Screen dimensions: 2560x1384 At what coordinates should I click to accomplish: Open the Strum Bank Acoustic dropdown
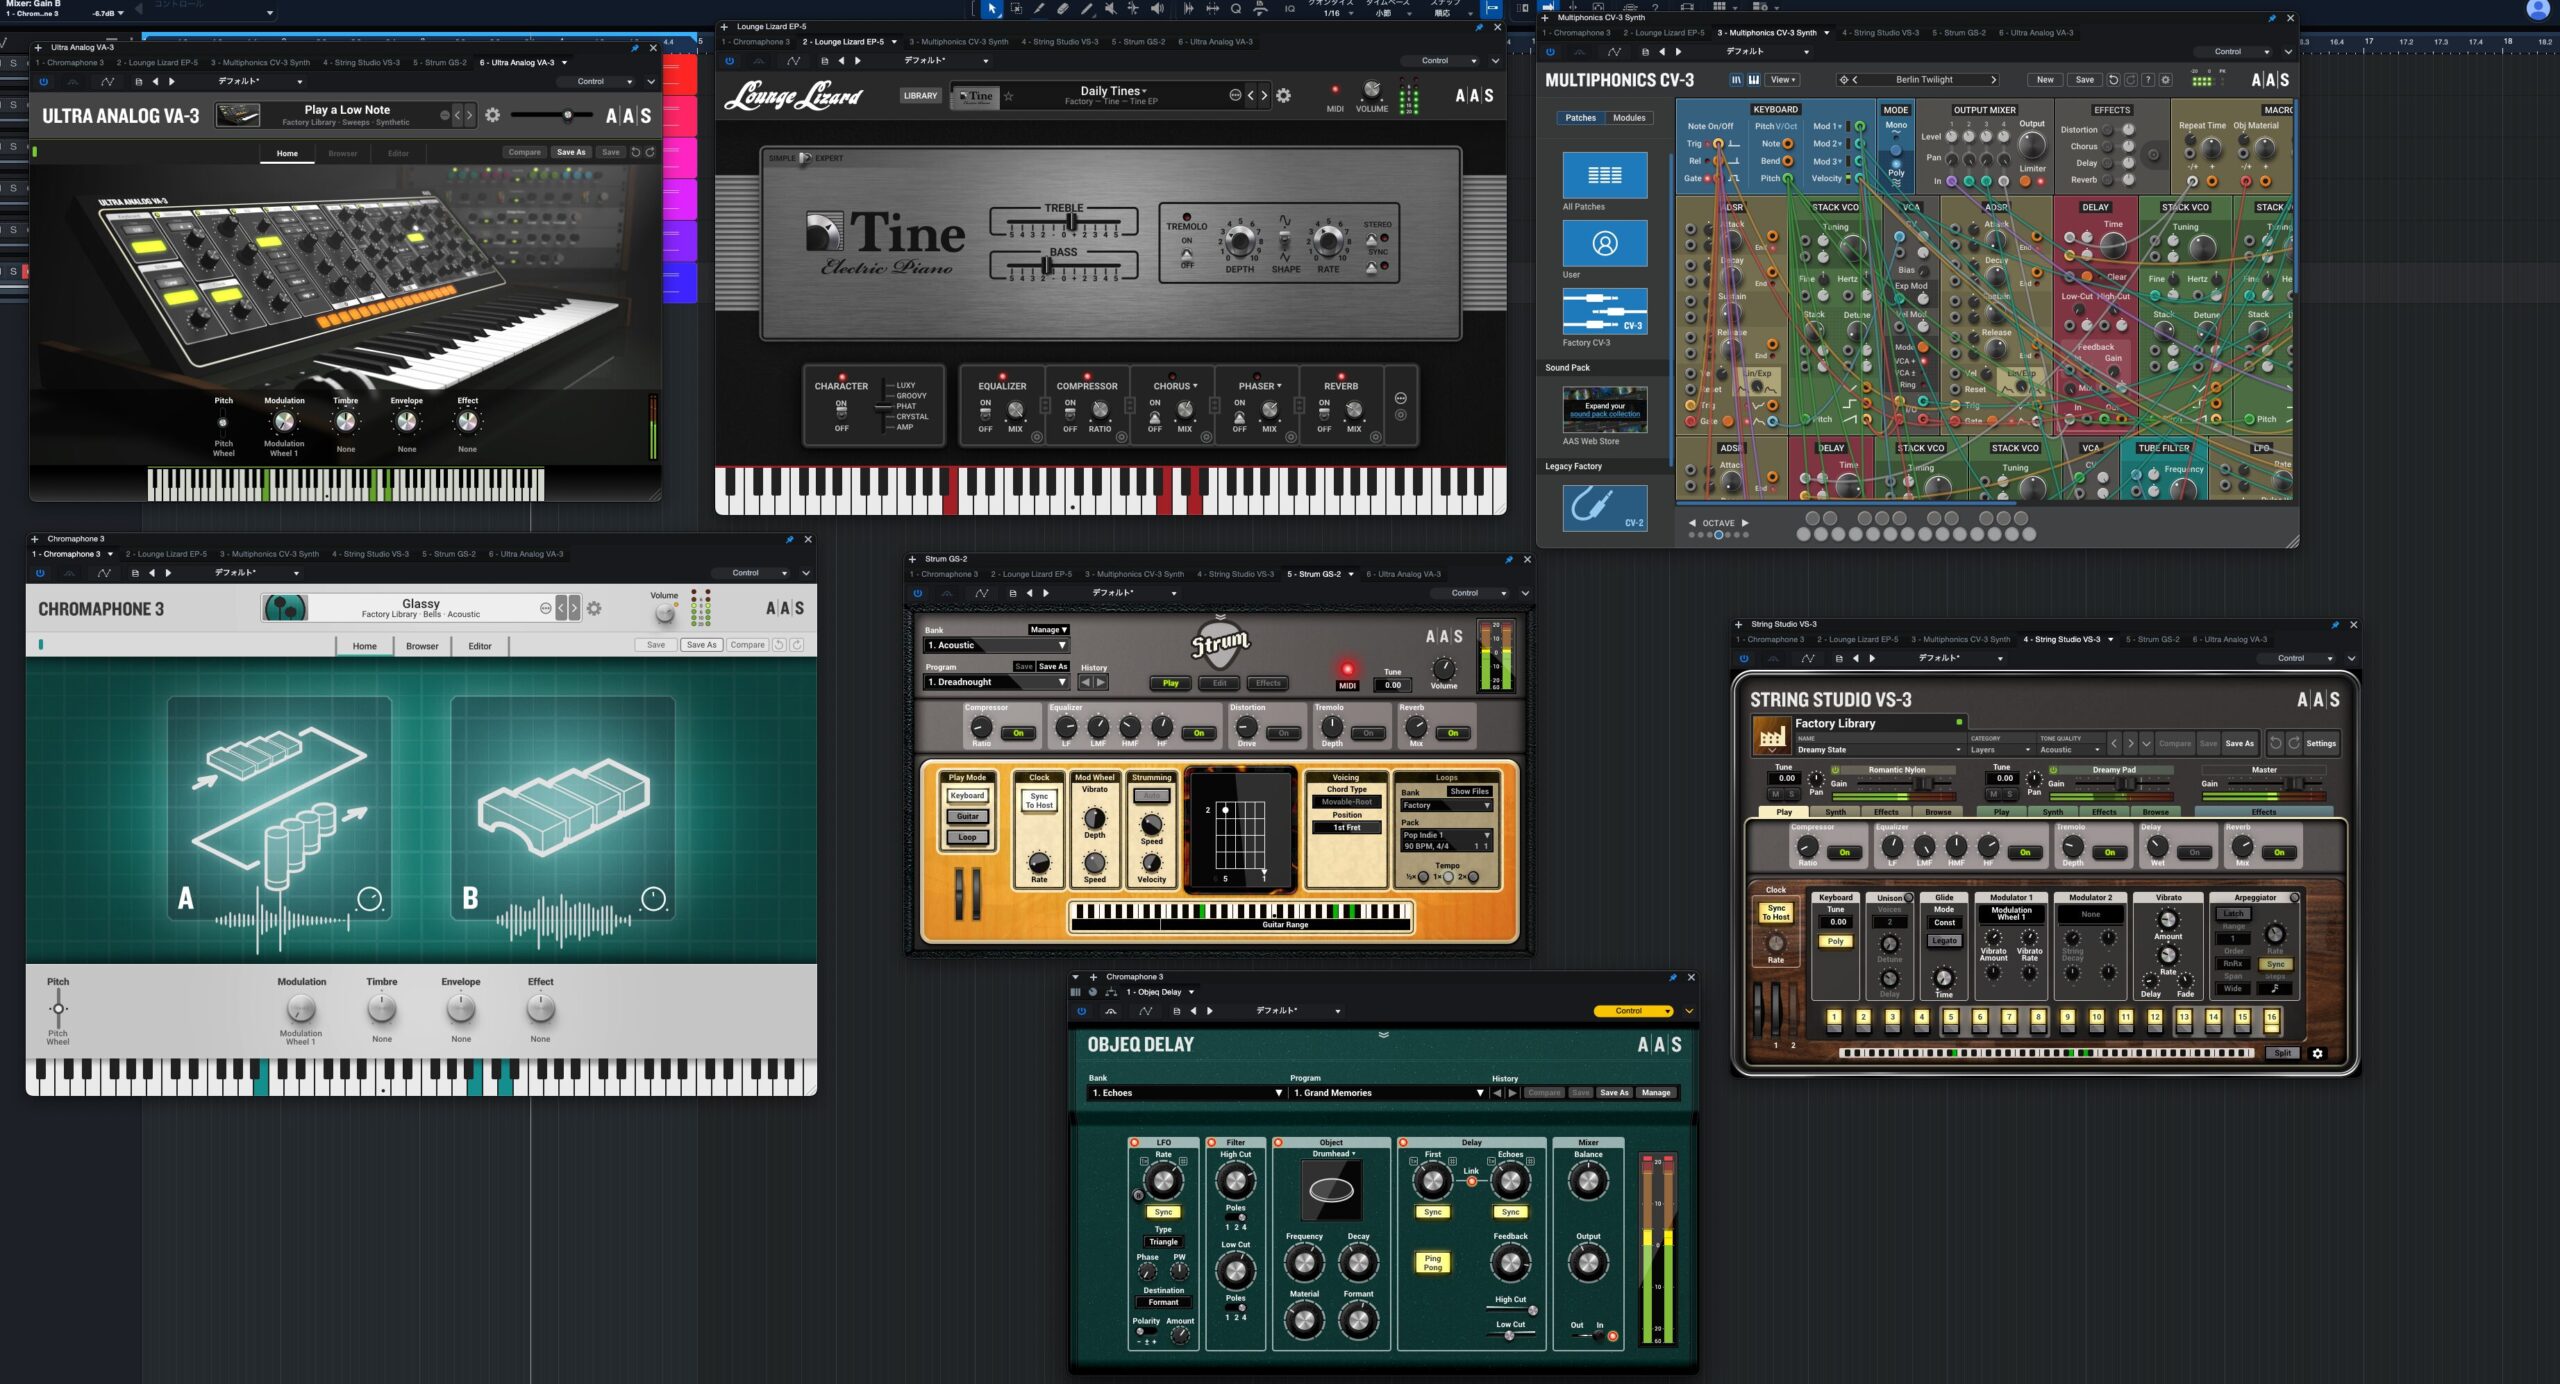[996, 646]
